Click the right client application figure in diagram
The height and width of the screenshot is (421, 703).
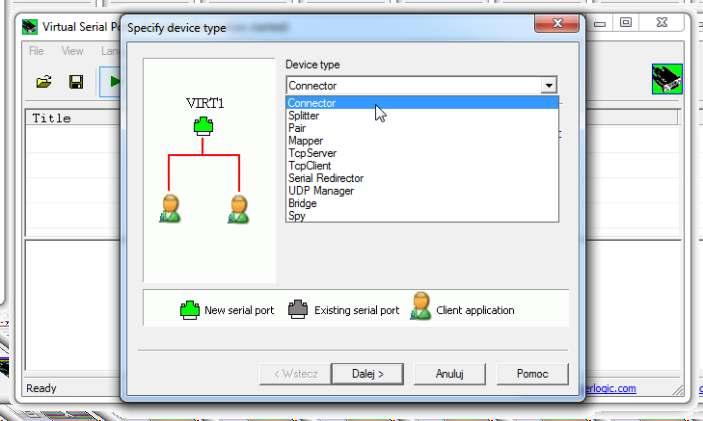(x=239, y=209)
